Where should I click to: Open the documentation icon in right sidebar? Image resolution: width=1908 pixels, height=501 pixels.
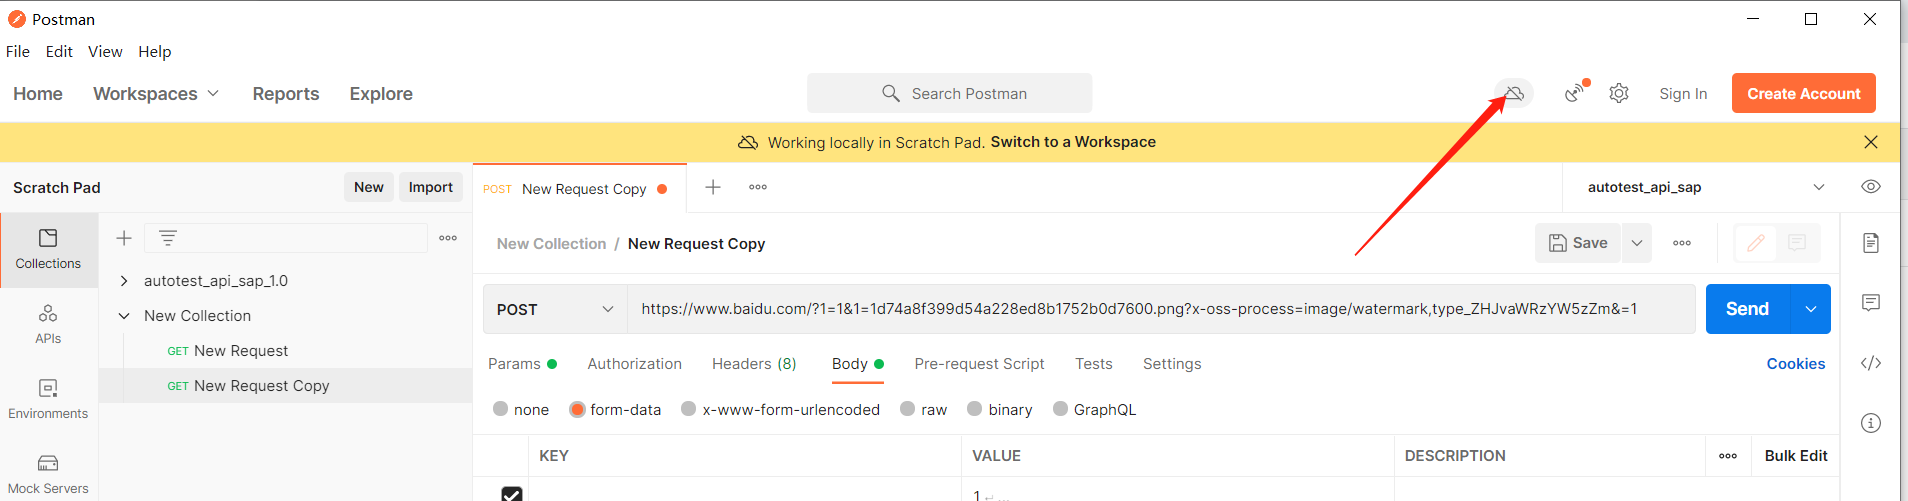click(x=1871, y=243)
